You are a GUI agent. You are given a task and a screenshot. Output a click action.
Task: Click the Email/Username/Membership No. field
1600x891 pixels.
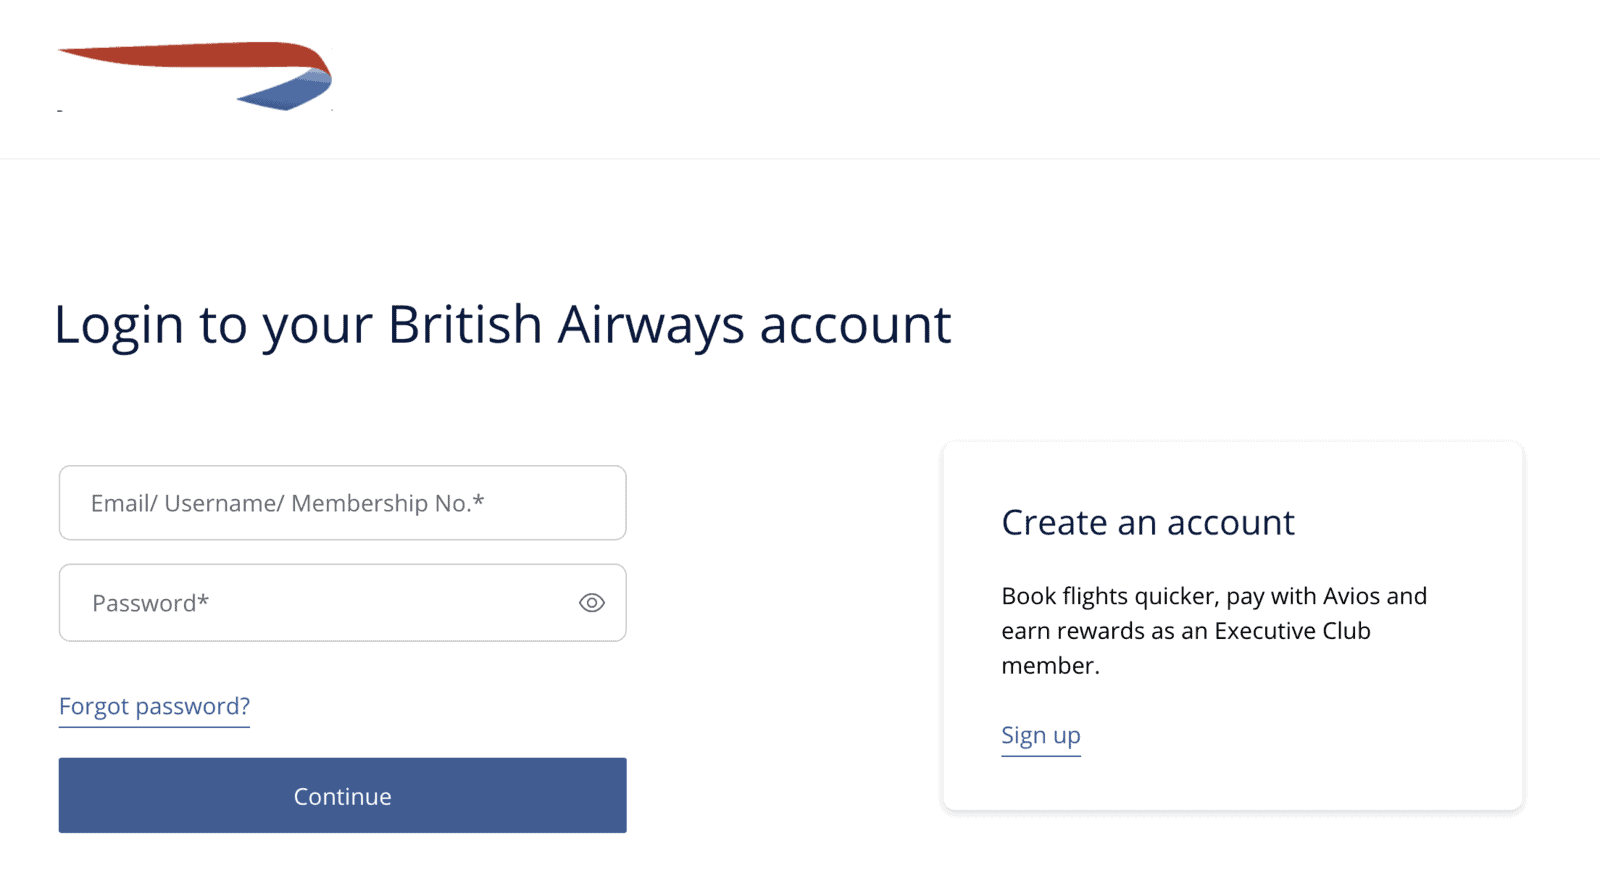342,503
